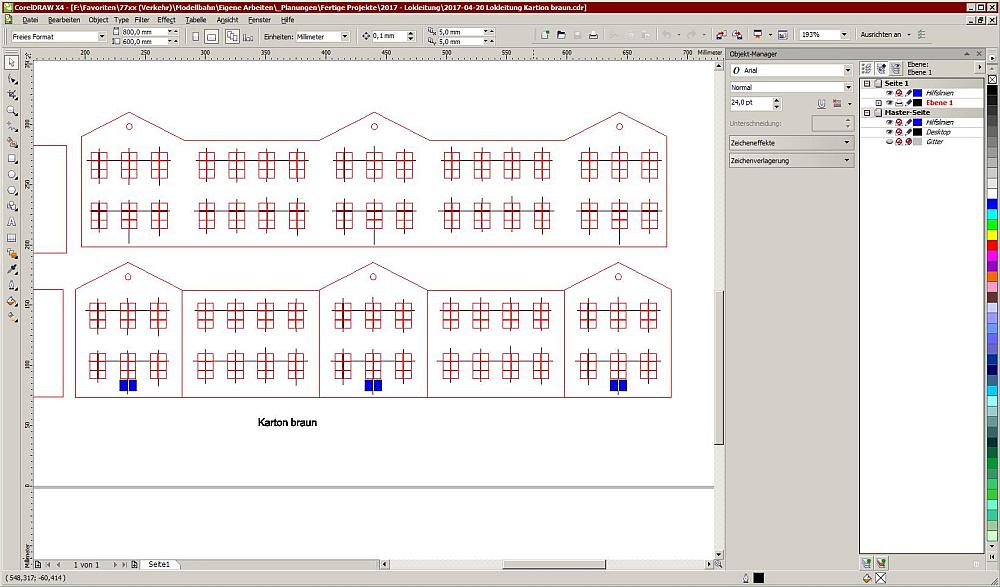Viewport: 1000px width, 587px height.
Task: Click the Export icon
Action: pyautogui.click(x=737, y=36)
